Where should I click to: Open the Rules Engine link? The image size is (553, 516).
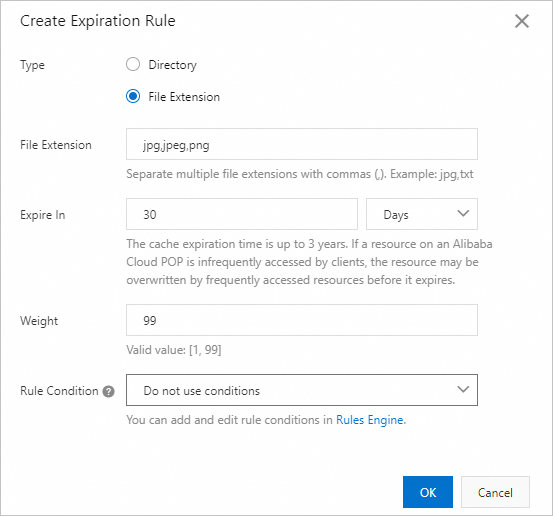[x=370, y=420]
